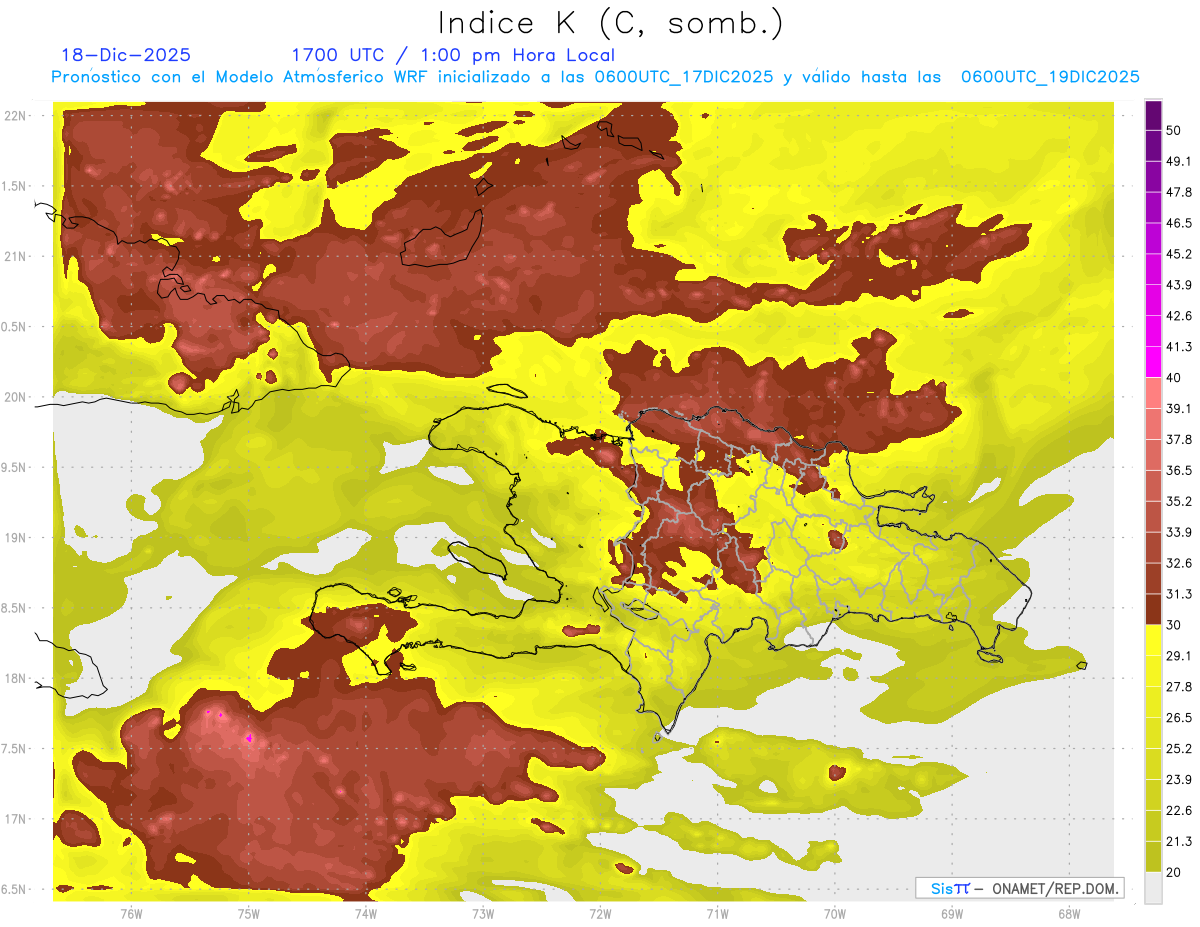
Task: Click the colorbar value '35.2'
Action: click(x=1179, y=502)
